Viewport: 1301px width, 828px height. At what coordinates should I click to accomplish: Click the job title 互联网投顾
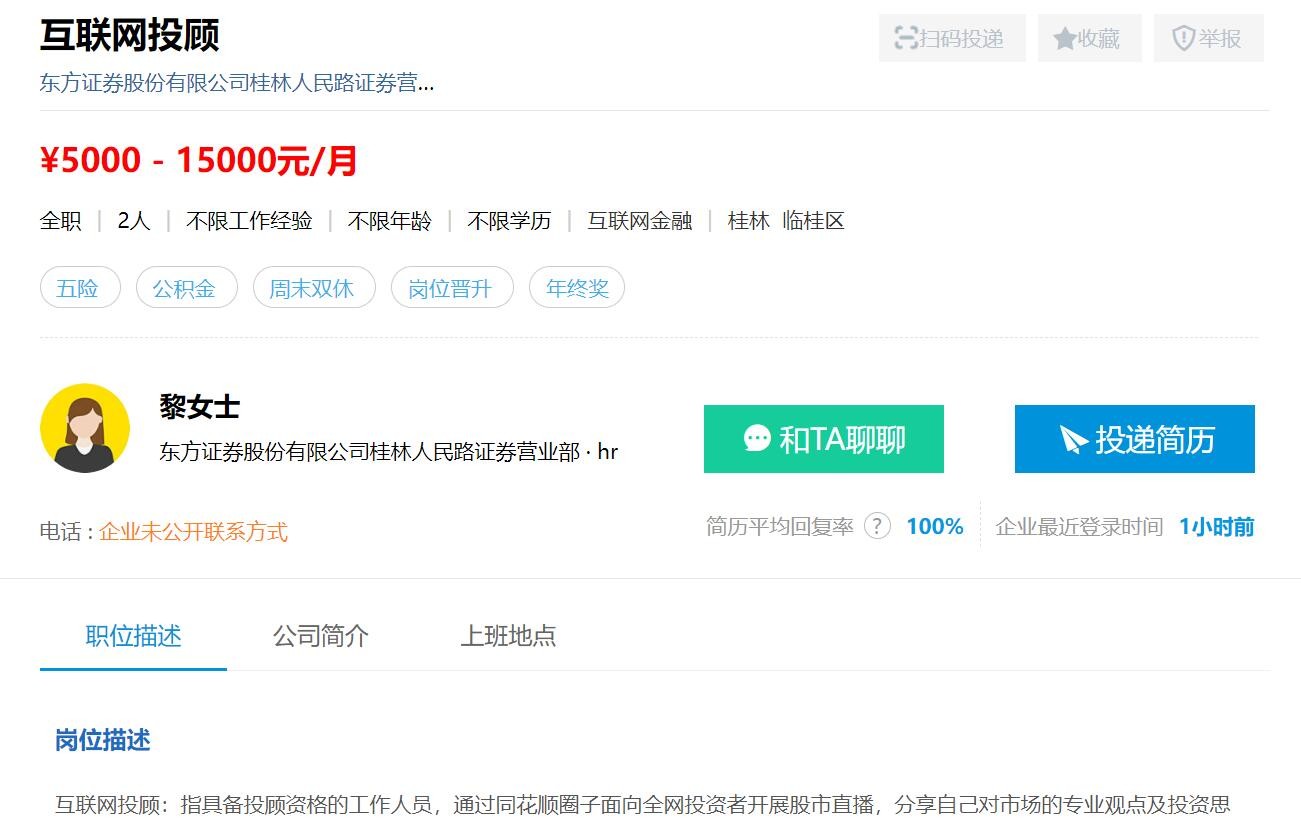coord(130,35)
